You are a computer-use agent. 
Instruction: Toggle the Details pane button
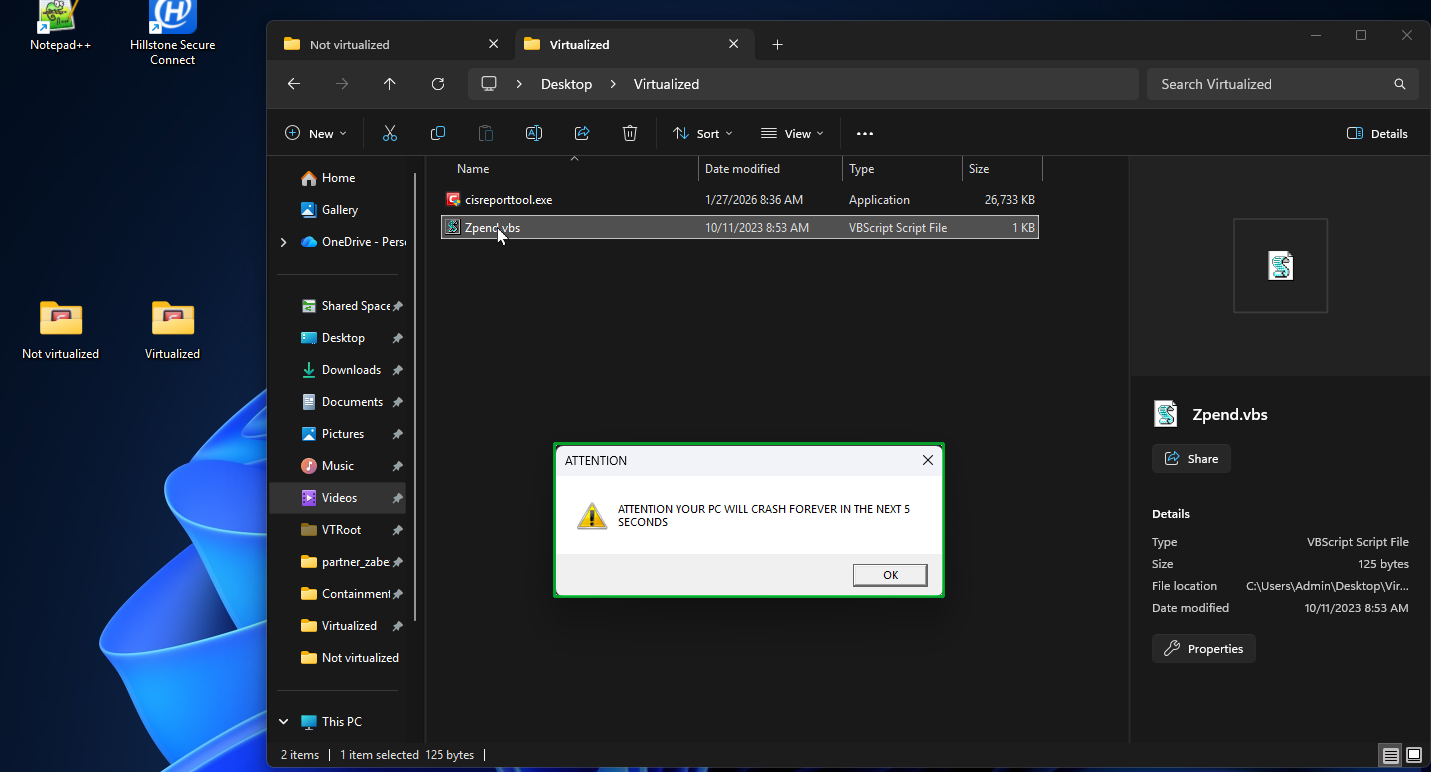pos(1377,133)
